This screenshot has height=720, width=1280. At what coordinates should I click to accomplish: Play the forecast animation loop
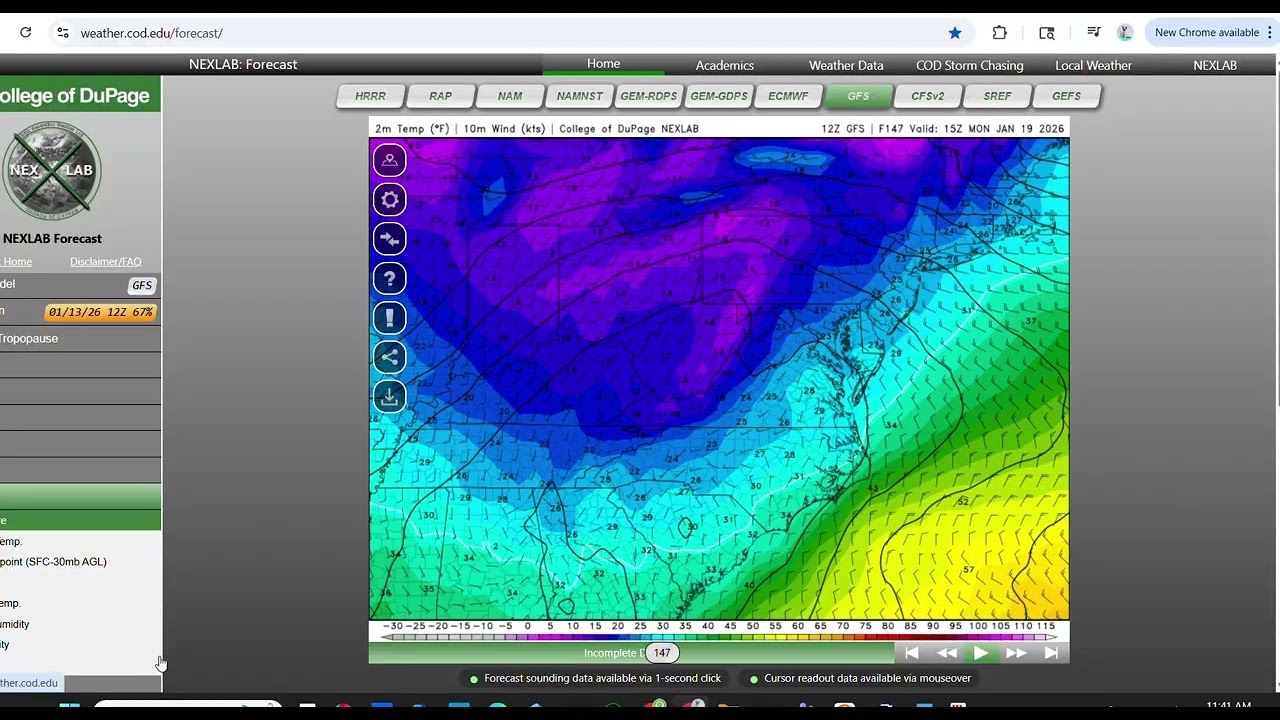[x=981, y=653]
